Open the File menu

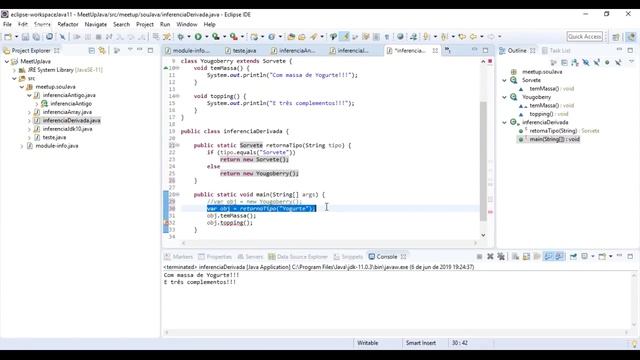point(7,24)
